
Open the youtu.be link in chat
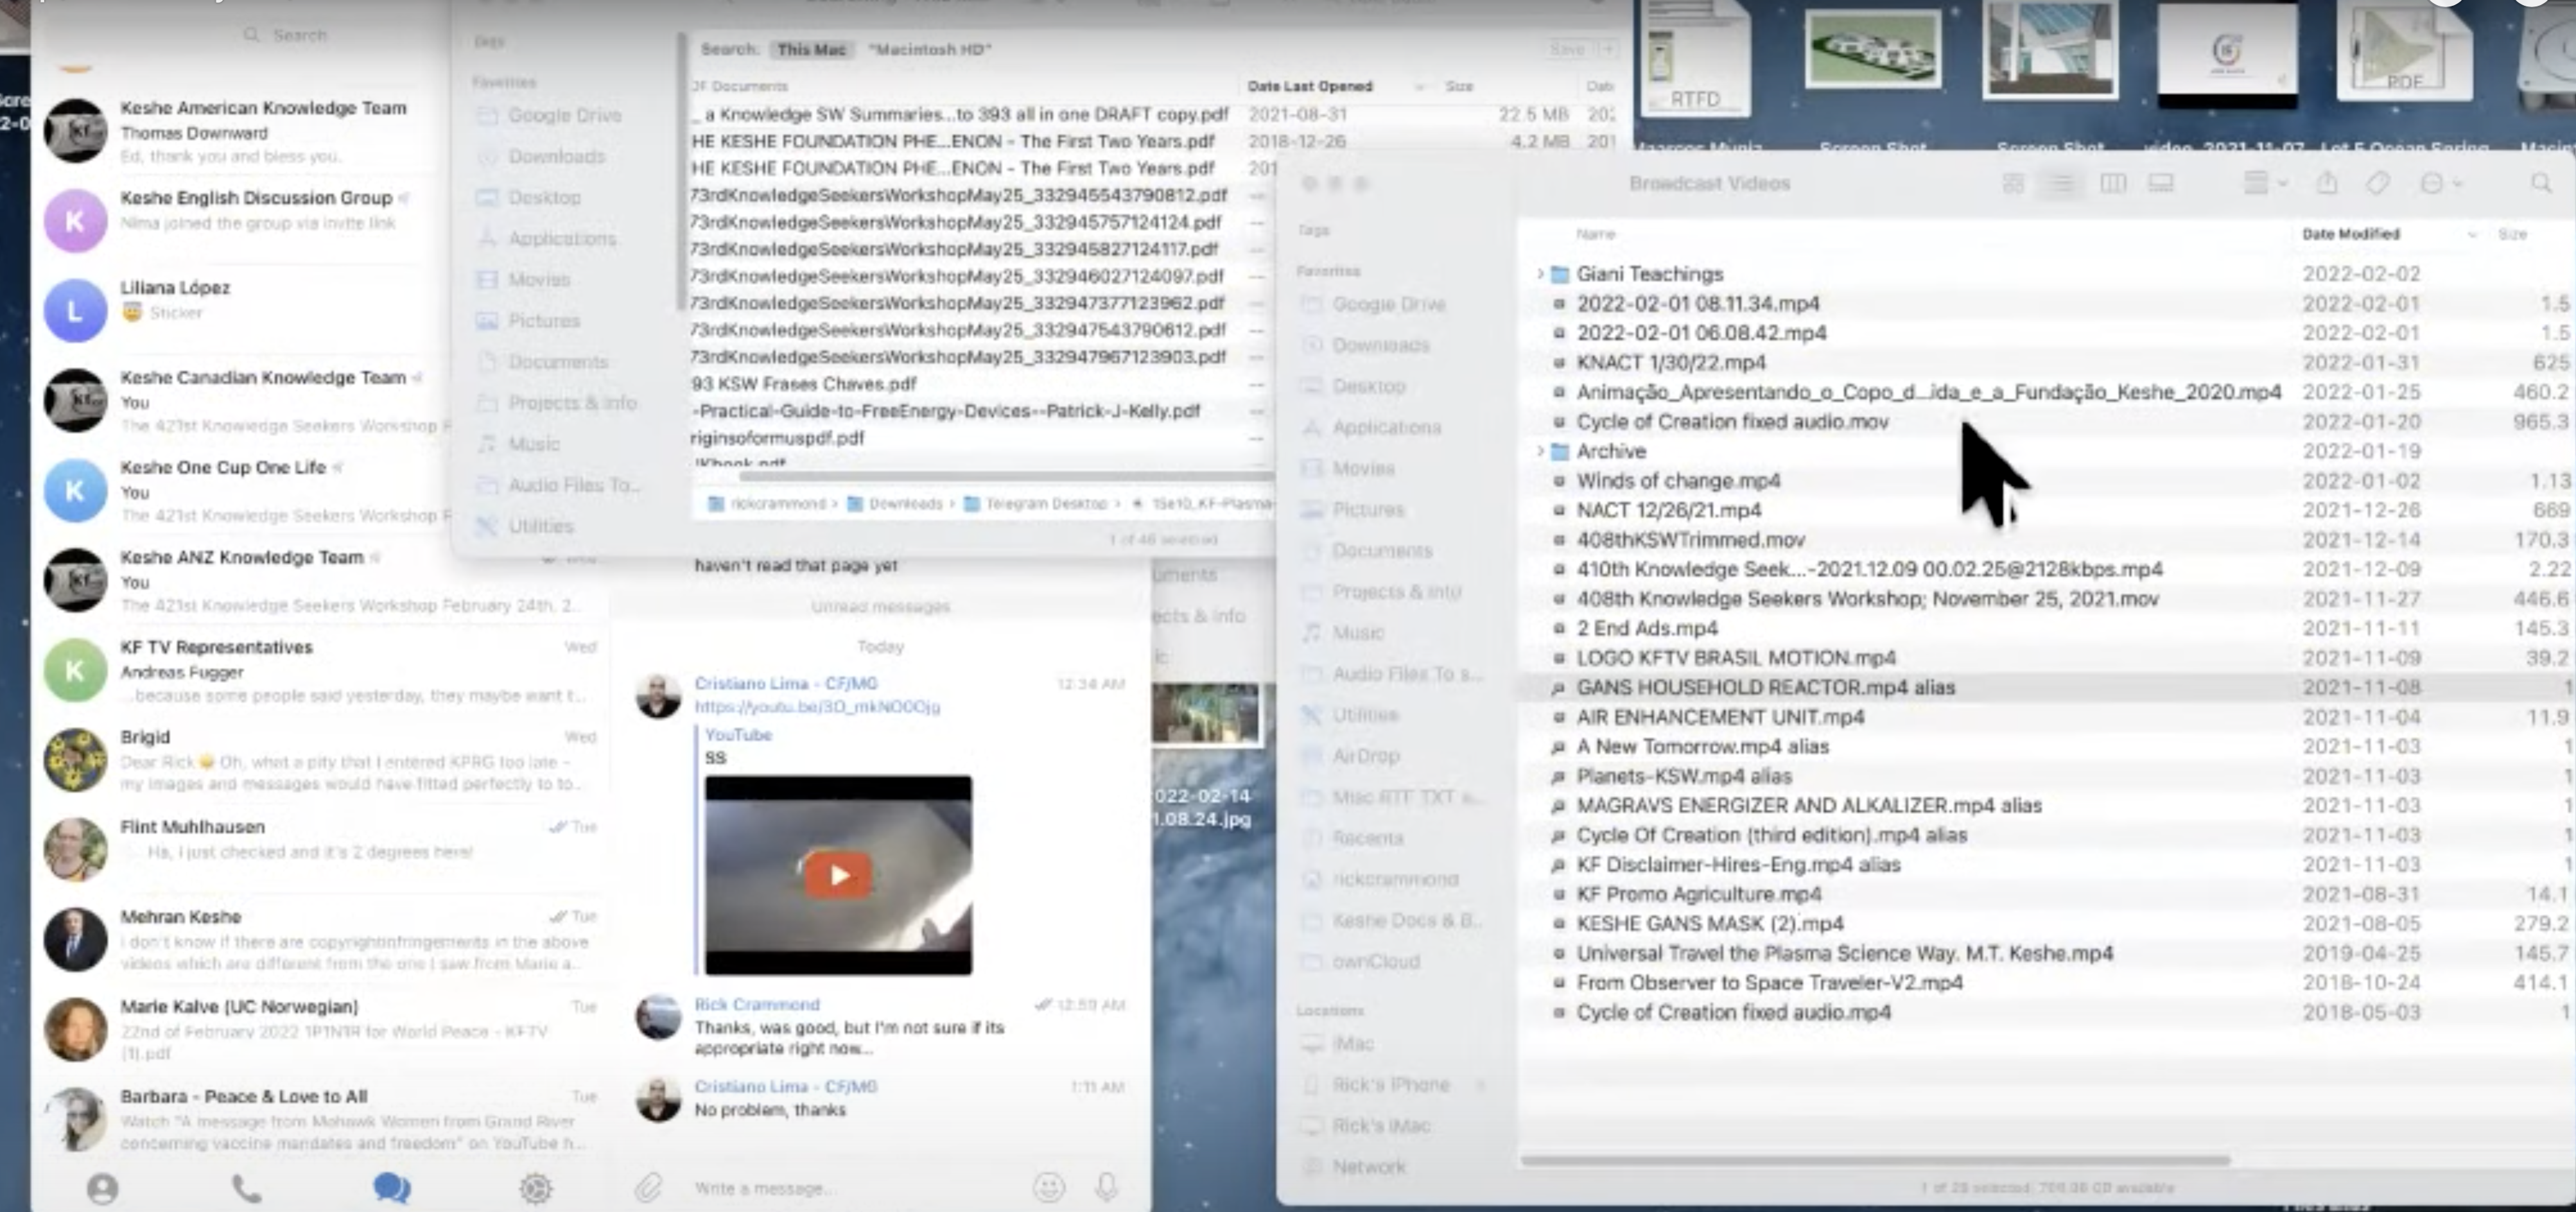tap(817, 706)
